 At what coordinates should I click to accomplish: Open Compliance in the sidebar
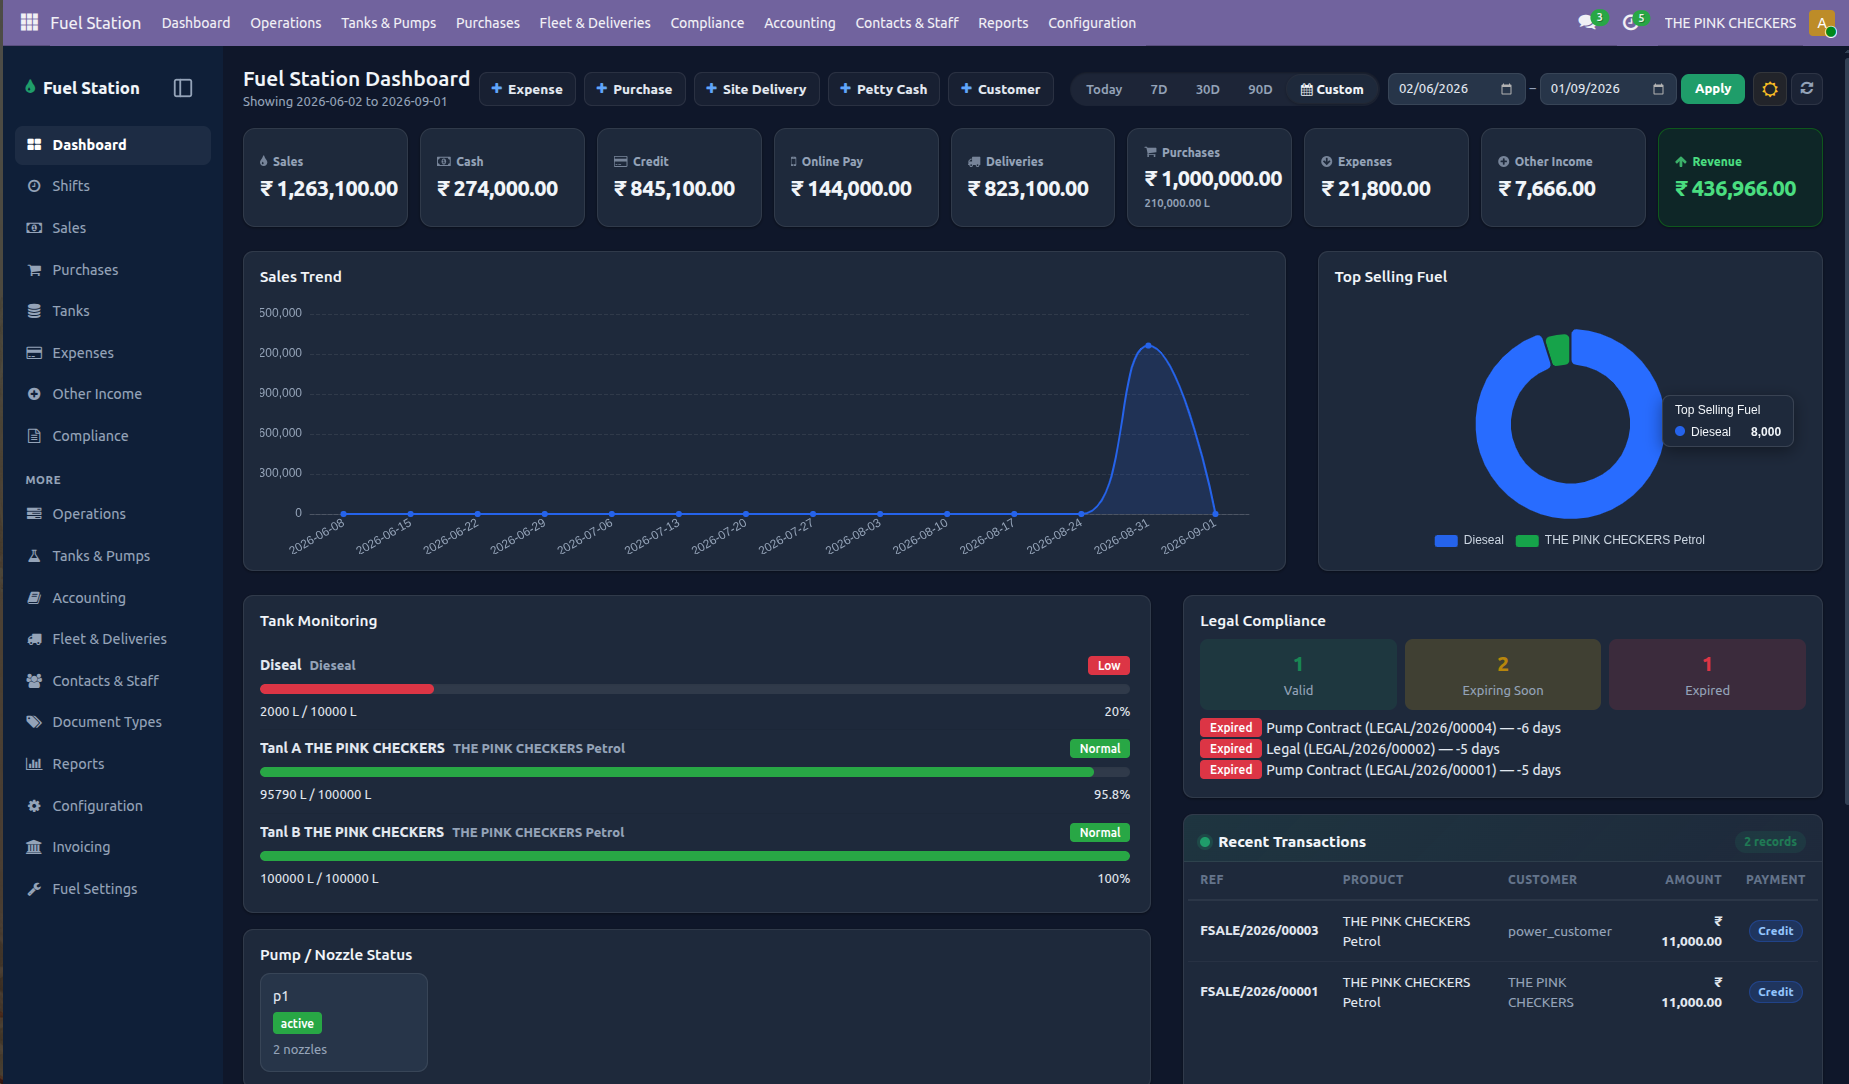[113, 436]
